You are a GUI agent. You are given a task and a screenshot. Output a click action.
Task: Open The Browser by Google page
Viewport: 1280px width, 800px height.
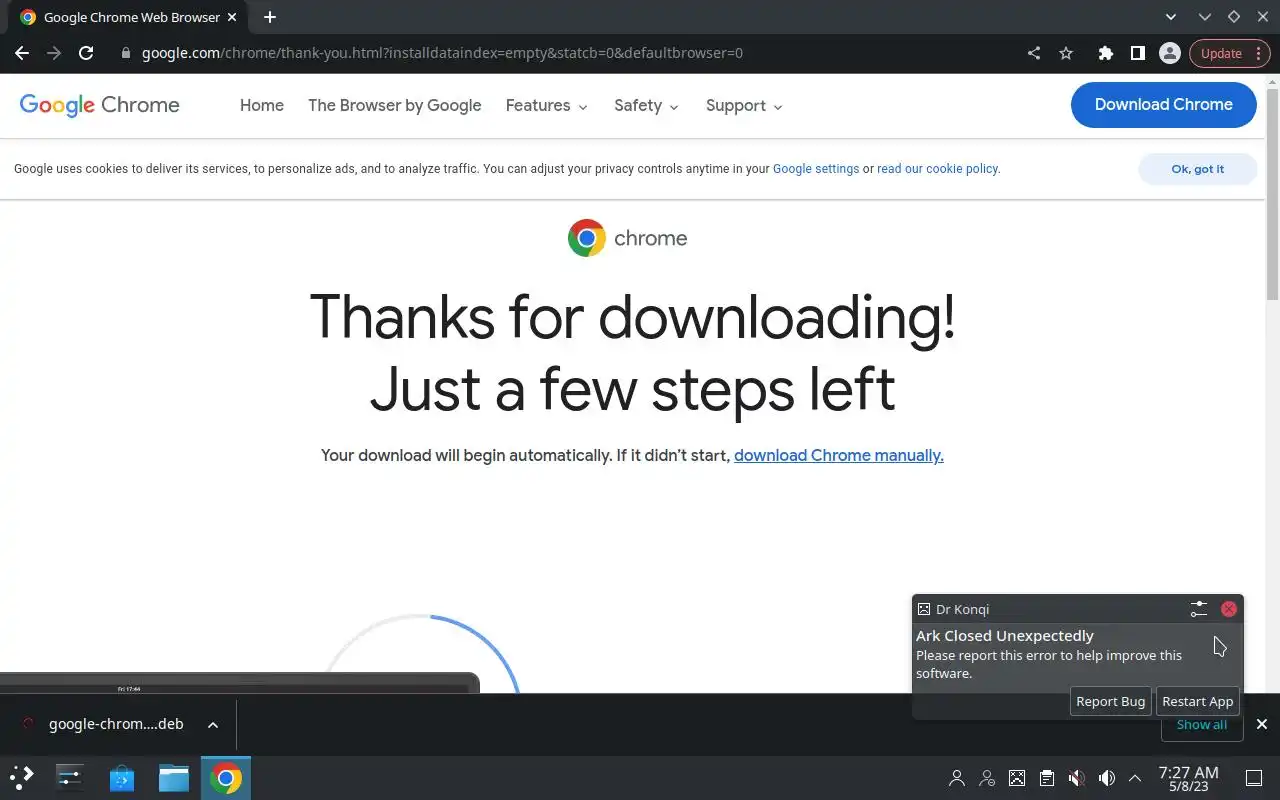(x=395, y=105)
